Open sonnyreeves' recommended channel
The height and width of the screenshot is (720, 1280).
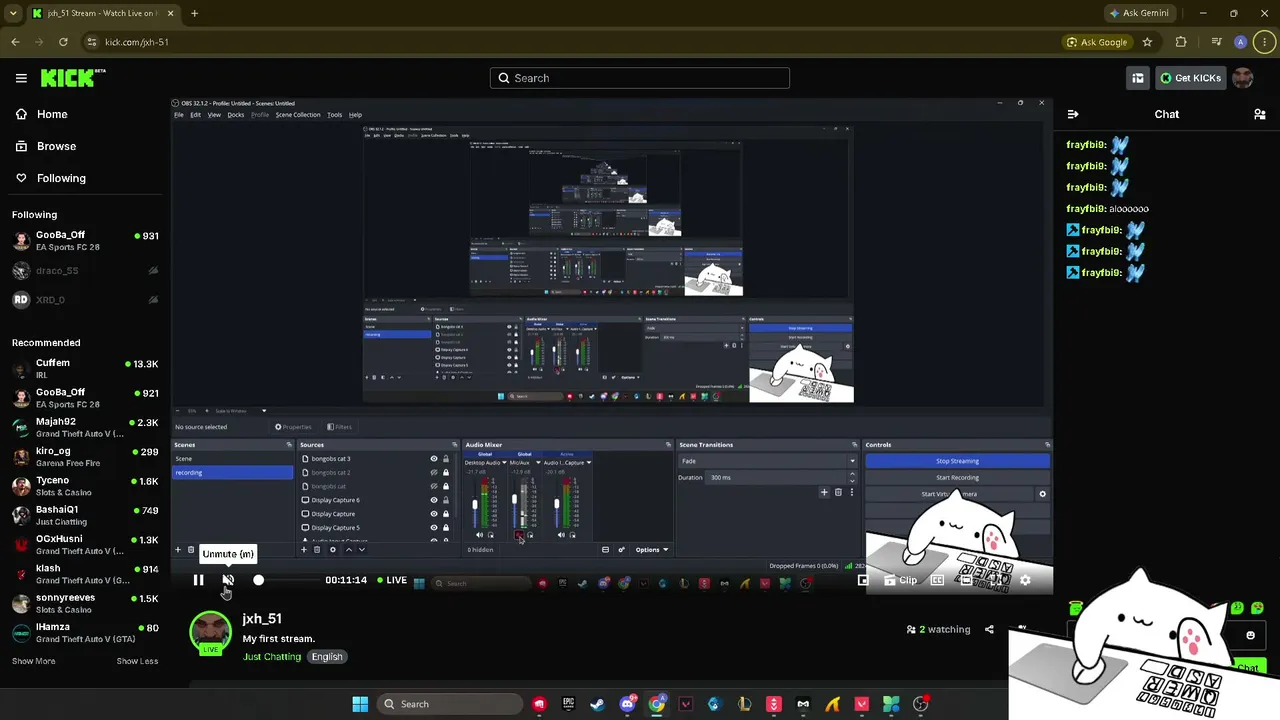(84, 603)
